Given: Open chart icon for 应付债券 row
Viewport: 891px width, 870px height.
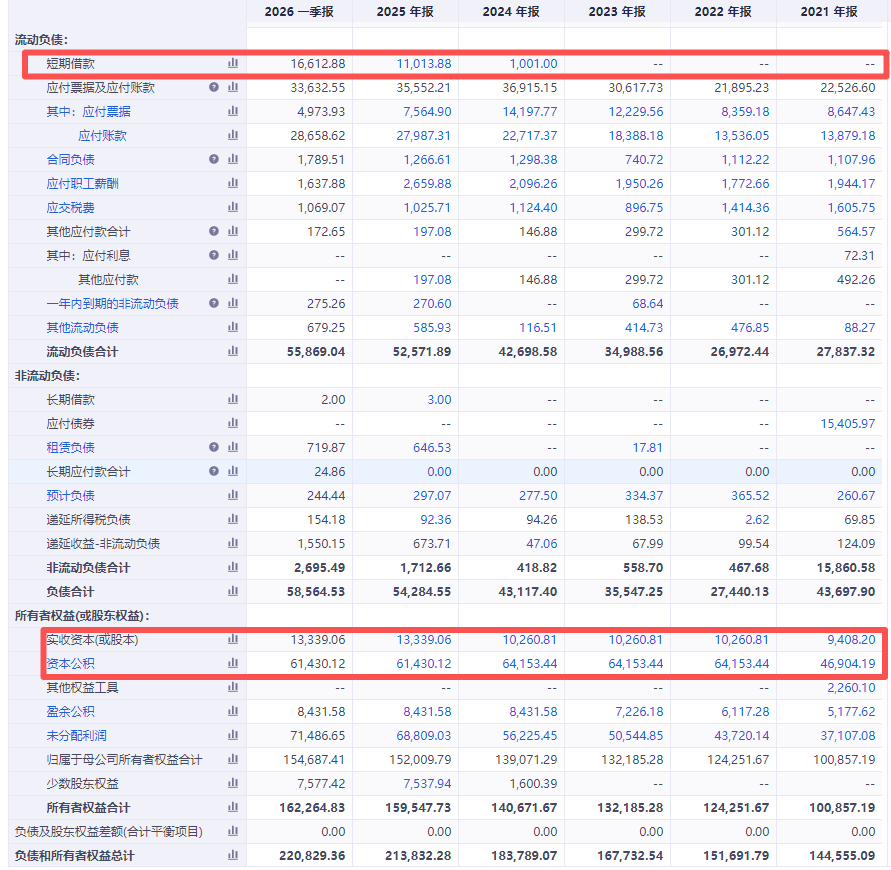Looking at the screenshot, I should tap(232, 423).
